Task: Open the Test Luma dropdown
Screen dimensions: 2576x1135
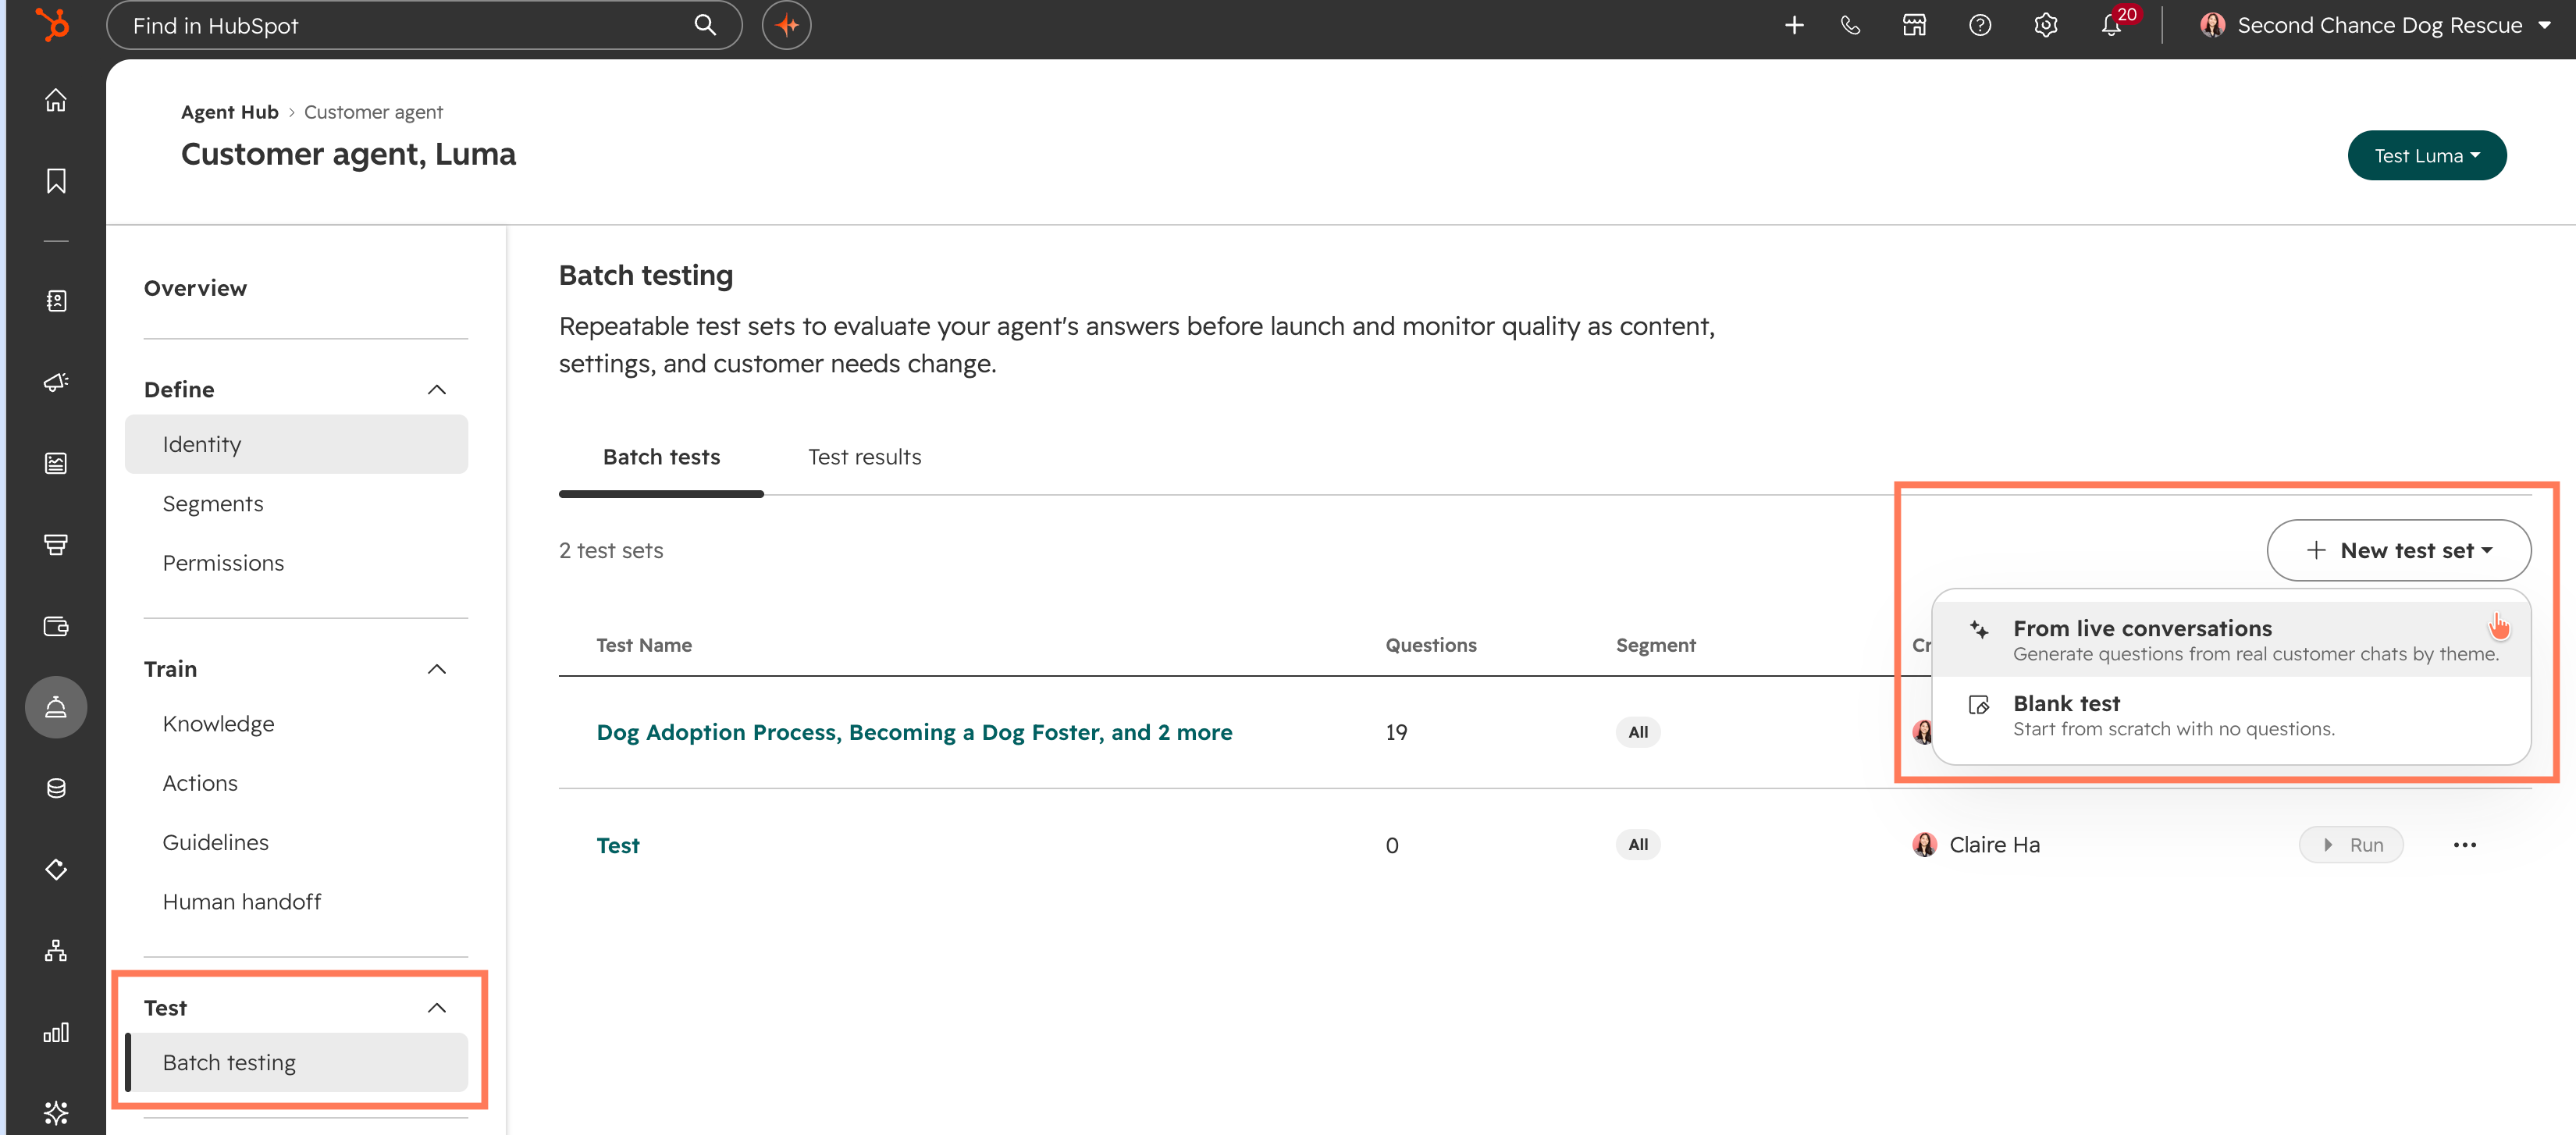Action: pyautogui.click(x=2426, y=155)
